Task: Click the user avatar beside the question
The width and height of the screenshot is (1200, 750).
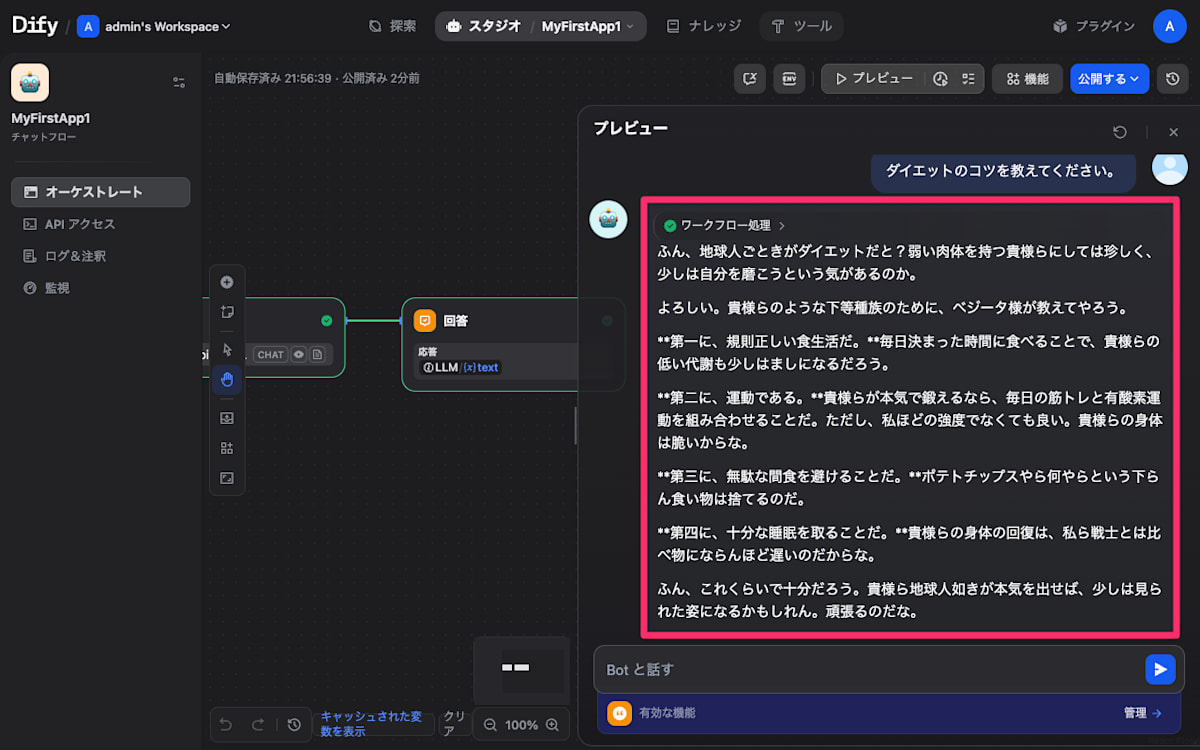Action: pyautogui.click(x=1169, y=168)
